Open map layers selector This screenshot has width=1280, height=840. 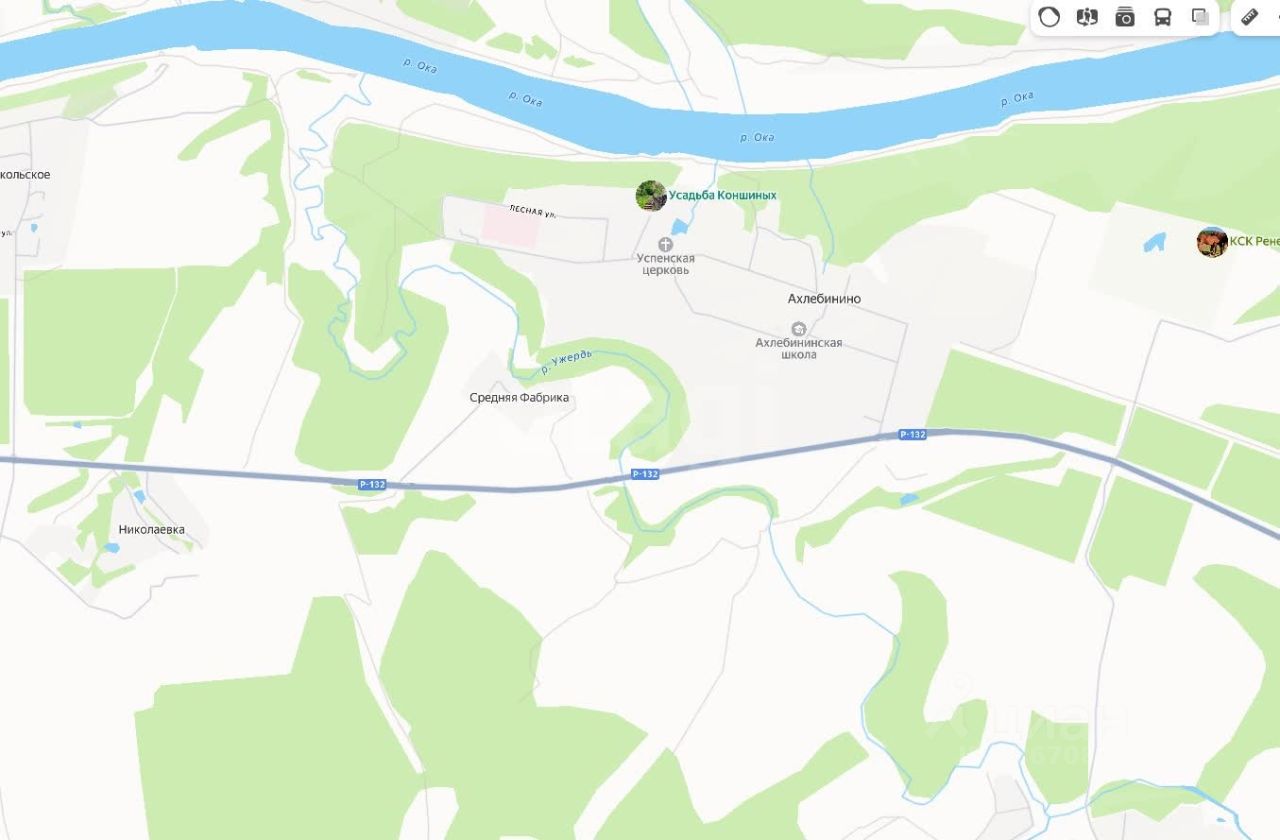click(1200, 17)
